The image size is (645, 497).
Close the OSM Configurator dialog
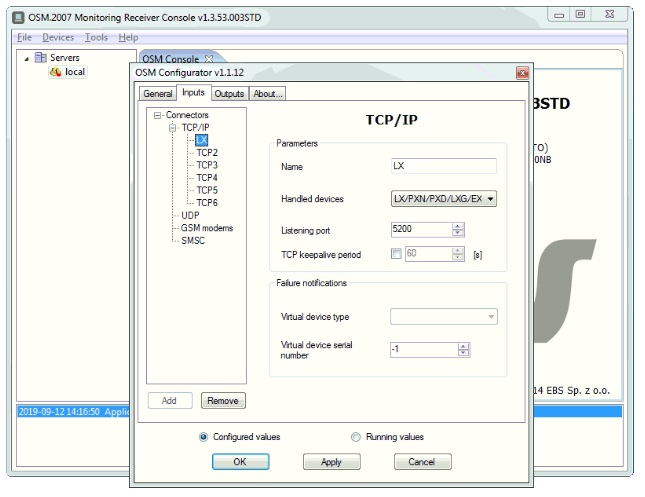tap(522, 73)
